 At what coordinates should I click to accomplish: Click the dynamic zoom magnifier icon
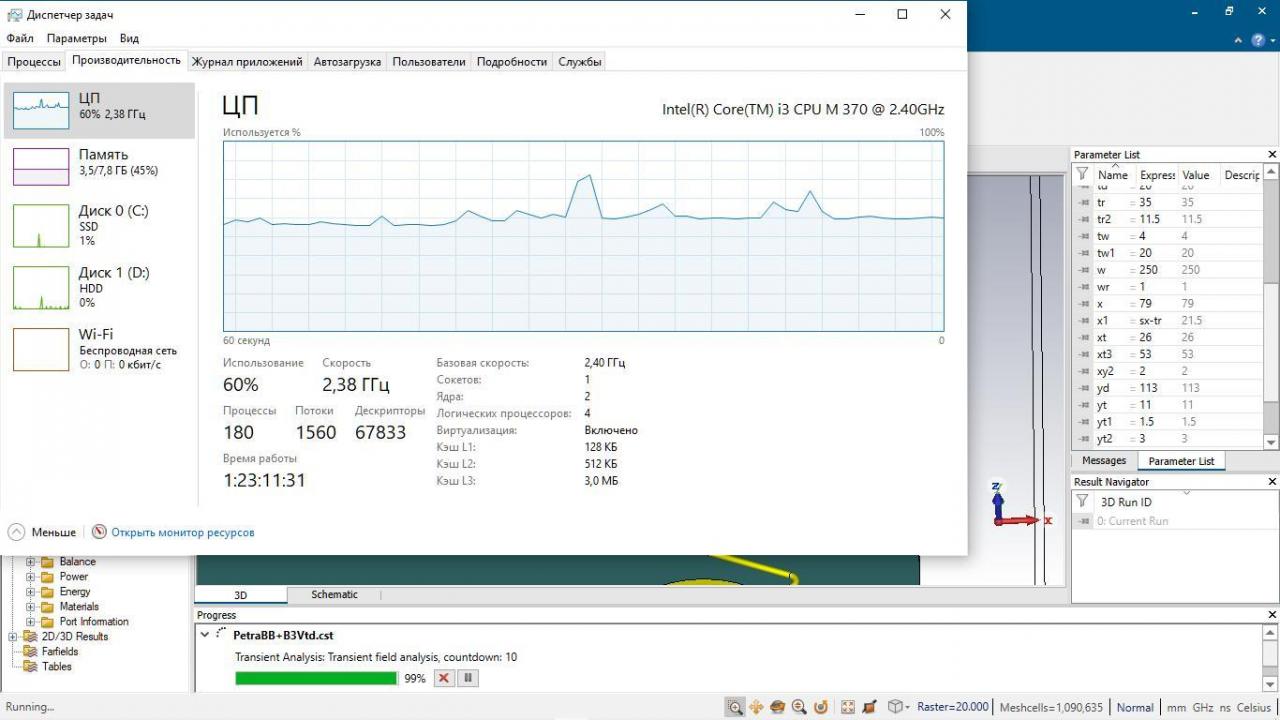tap(799, 707)
